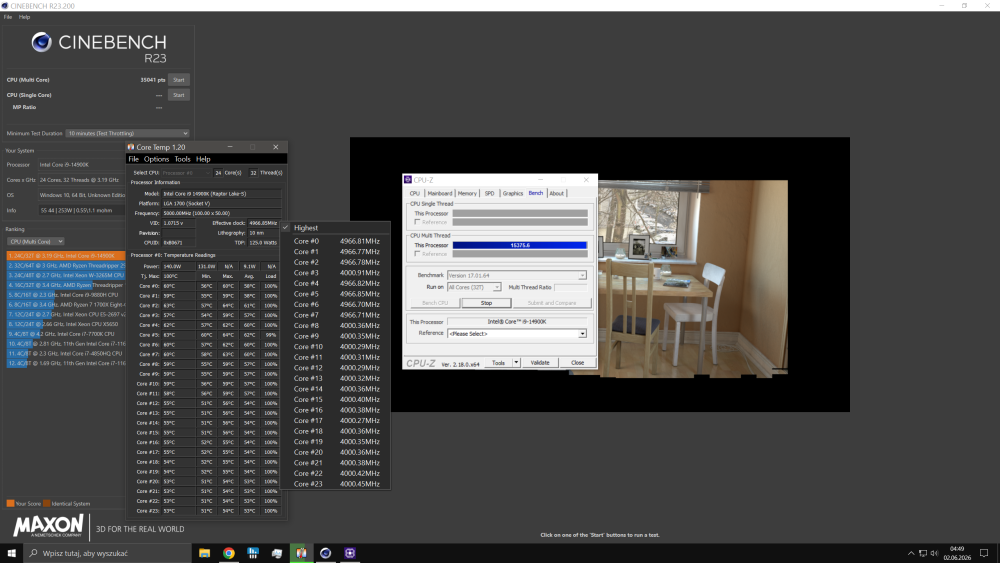Open the network status tray icon
Viewport: 1000px width, 563px height.
click(923, 553)
